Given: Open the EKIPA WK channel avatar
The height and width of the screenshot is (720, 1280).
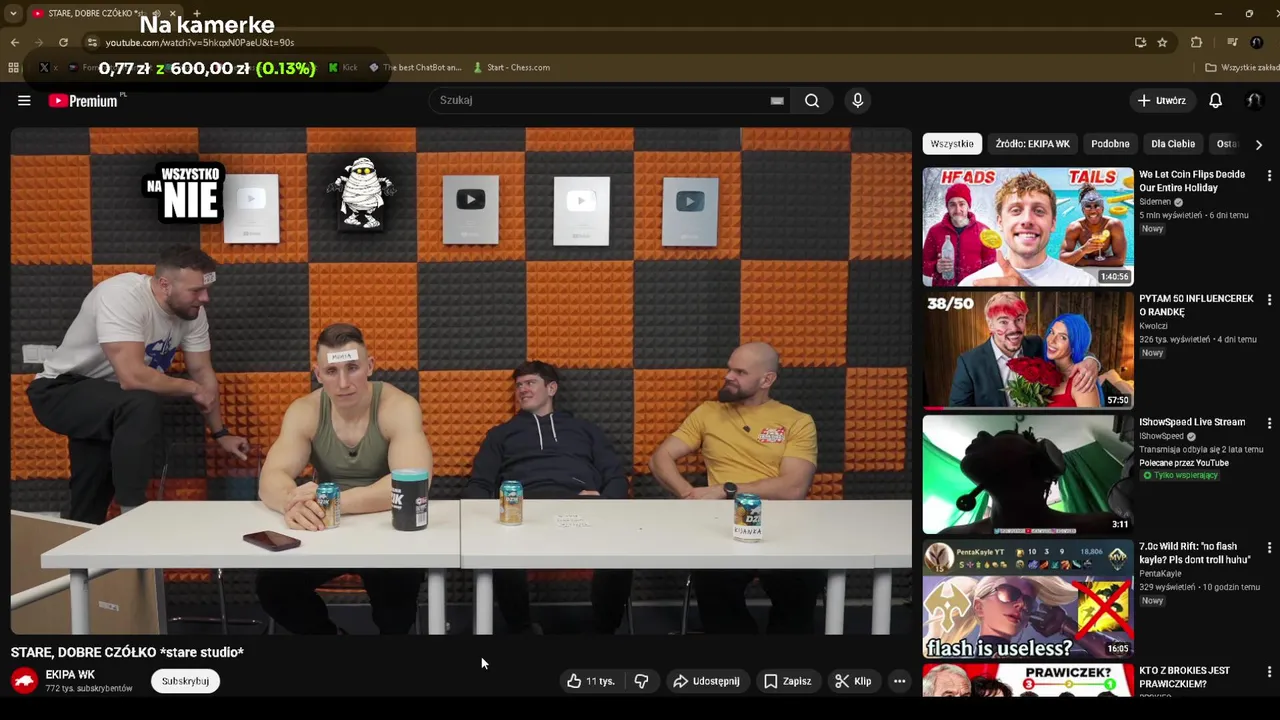Looking at the screenshot, I should 25,681.
